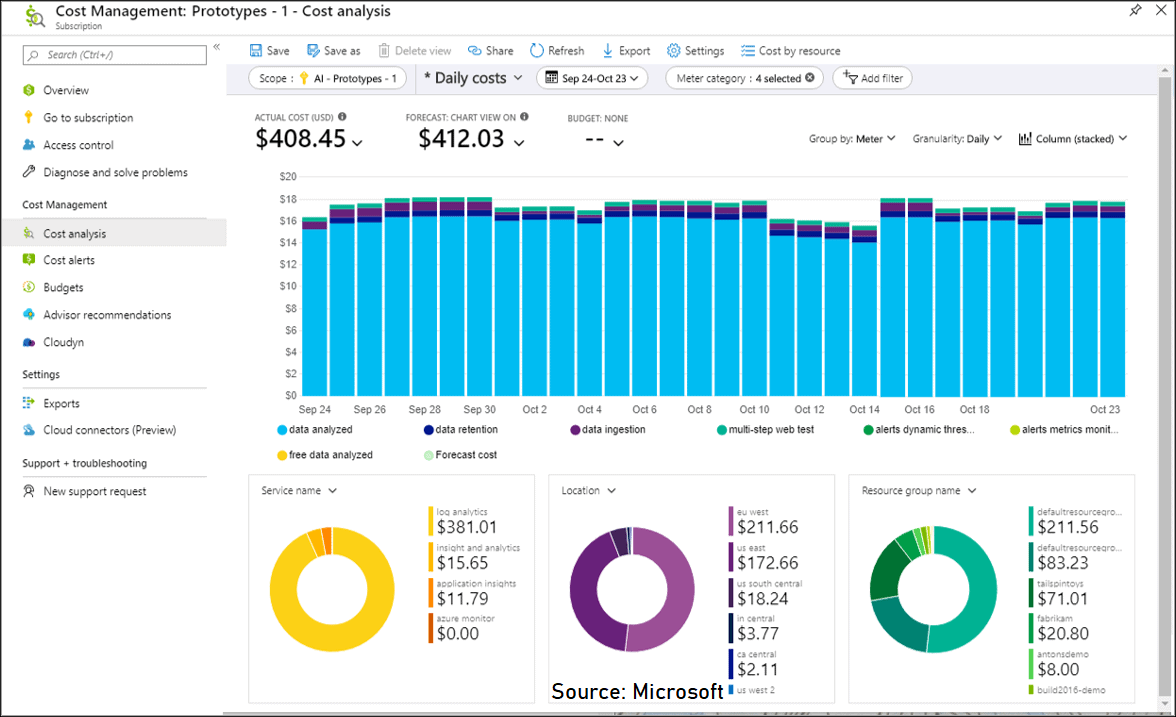
Task: Click inside the sidebar search field
Action: click(113, 54)
